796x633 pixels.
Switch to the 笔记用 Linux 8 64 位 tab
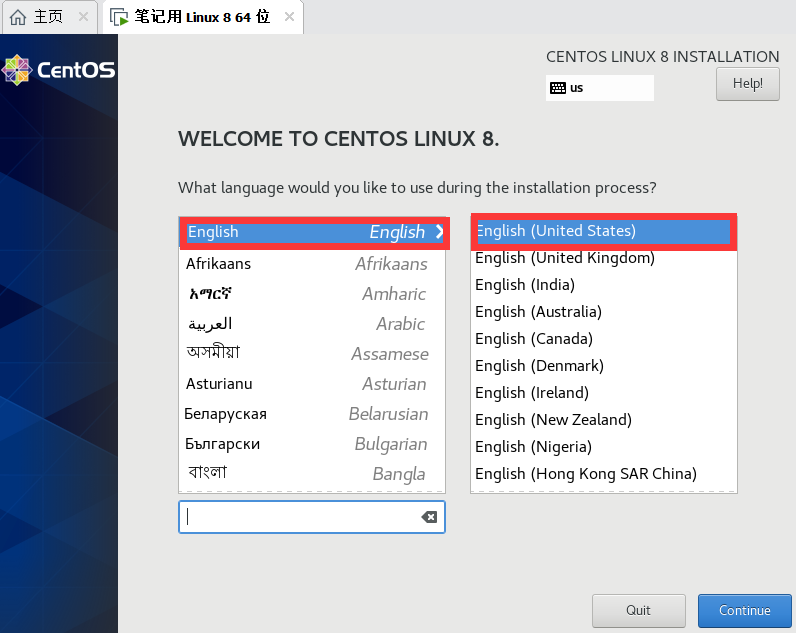coord(202,17)
